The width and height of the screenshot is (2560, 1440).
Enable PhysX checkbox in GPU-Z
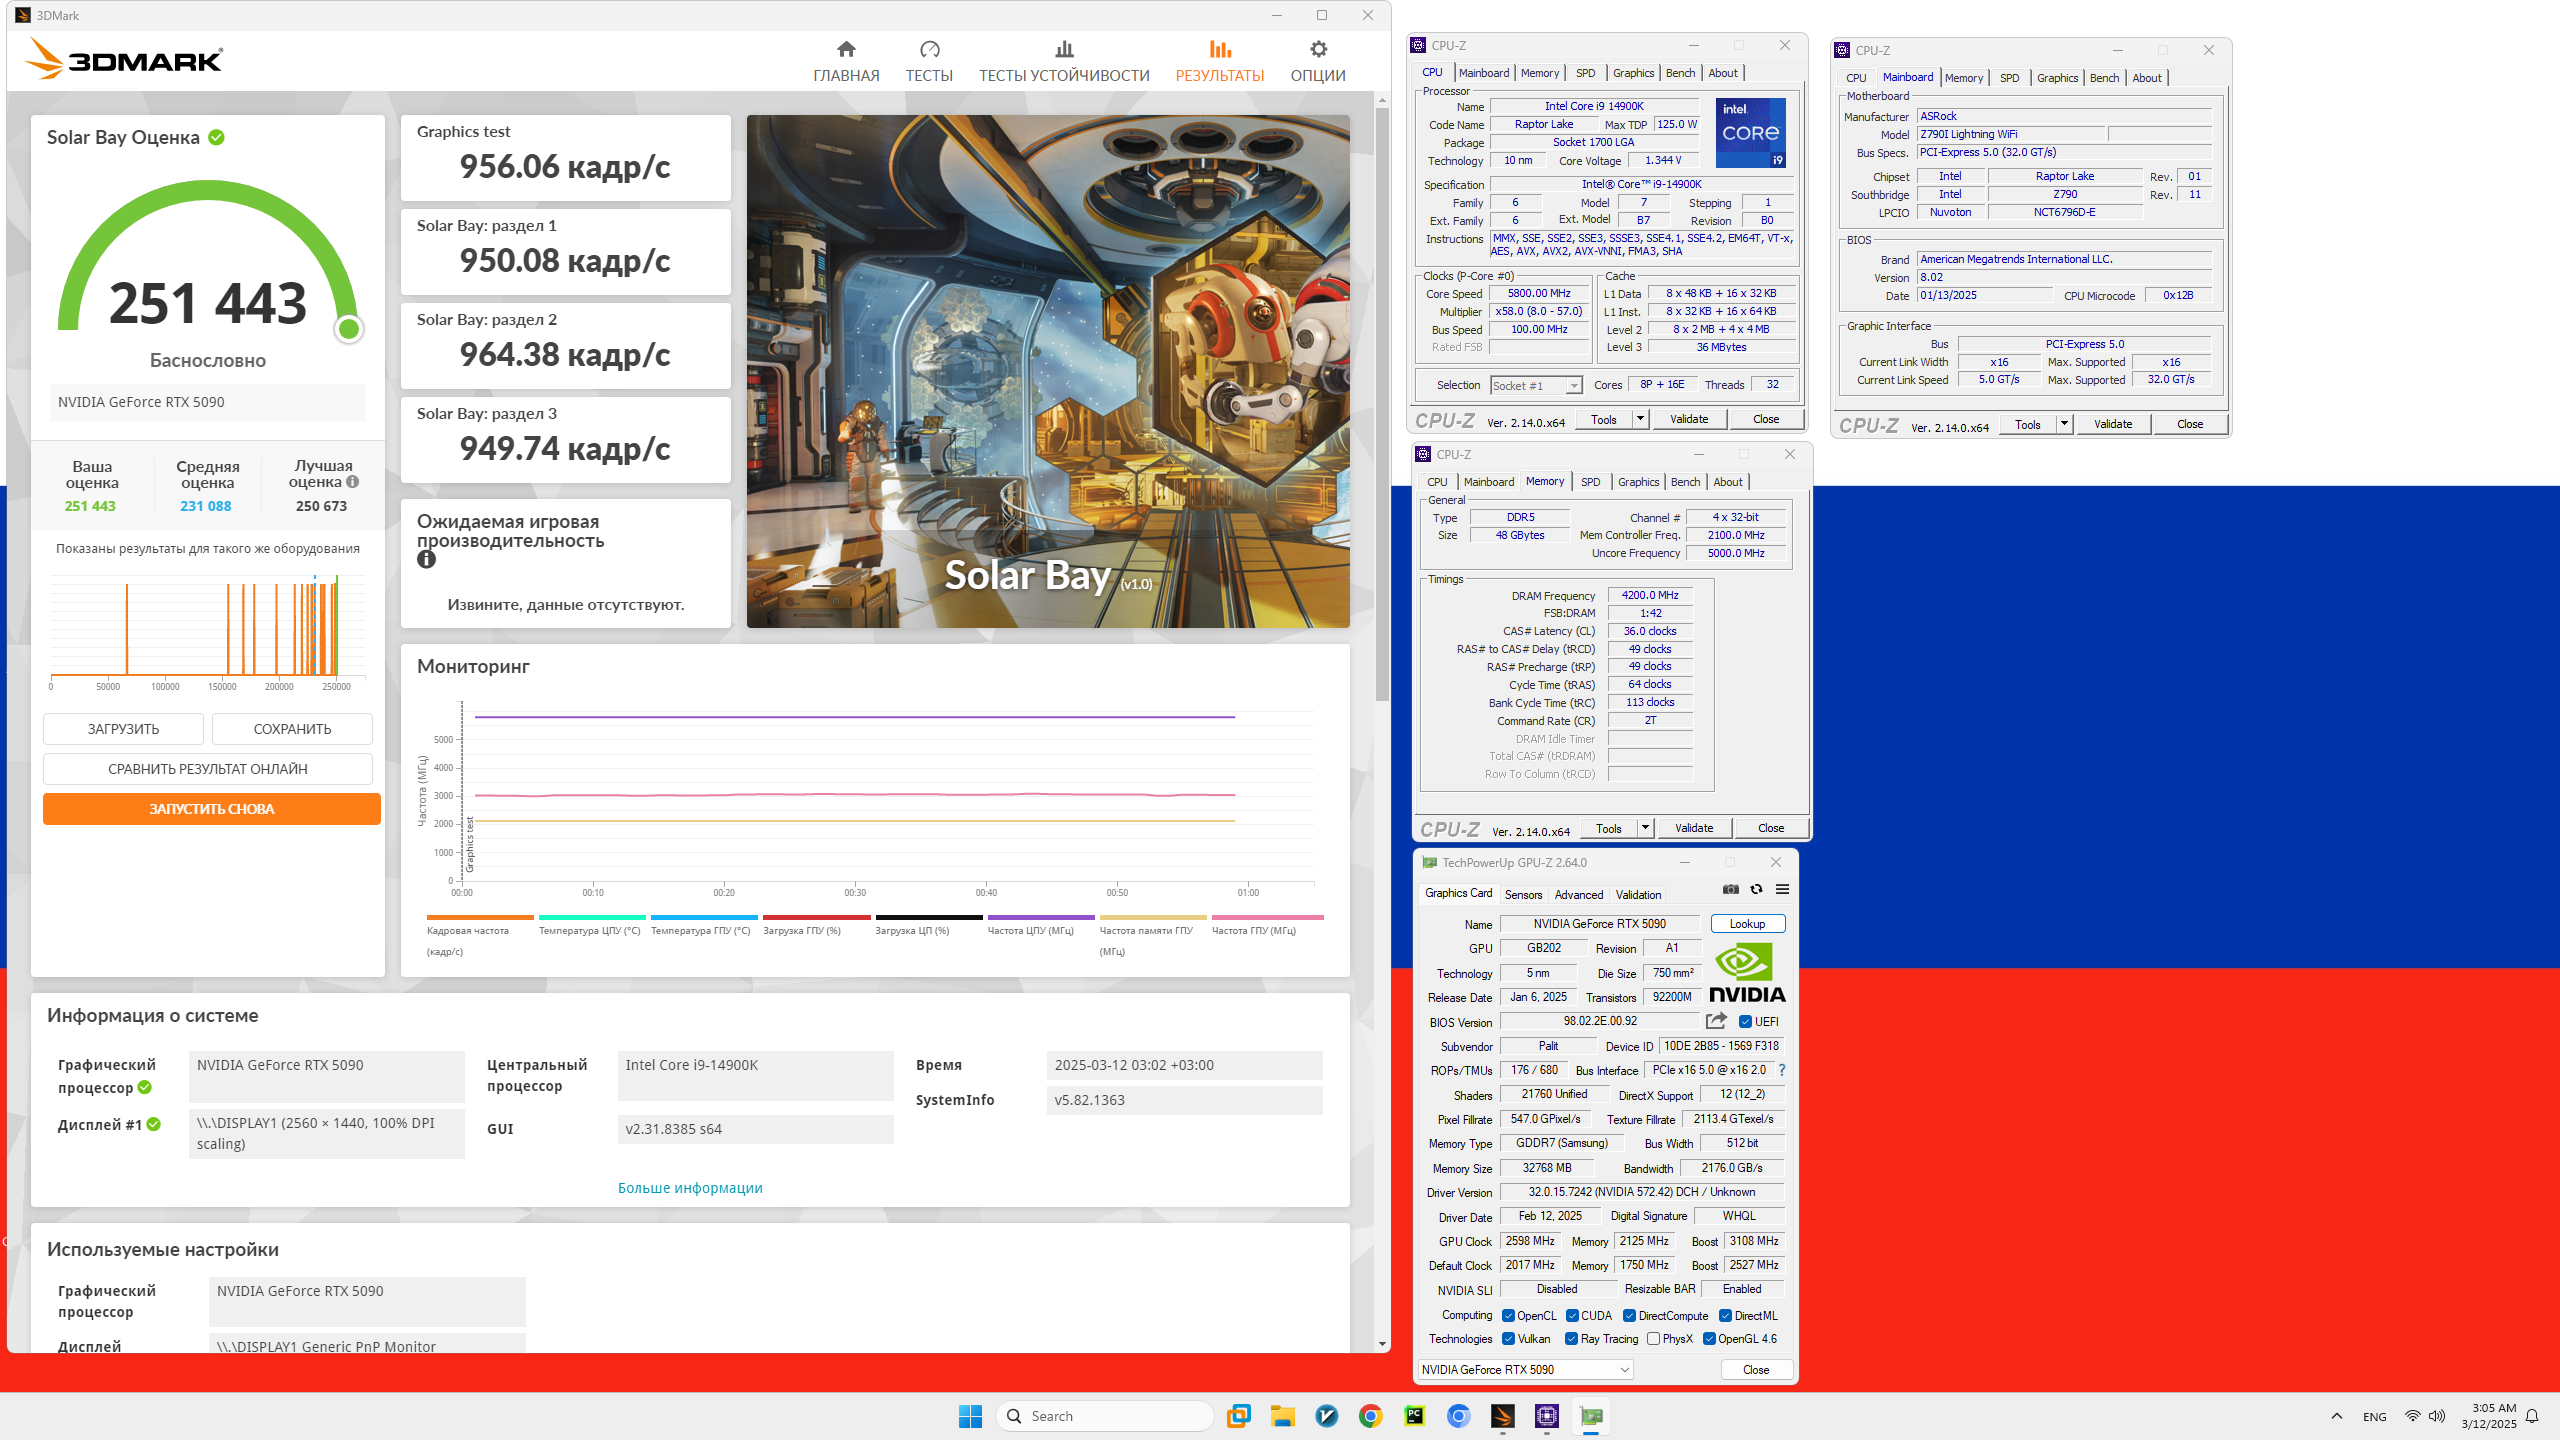pos(1653,1338)
